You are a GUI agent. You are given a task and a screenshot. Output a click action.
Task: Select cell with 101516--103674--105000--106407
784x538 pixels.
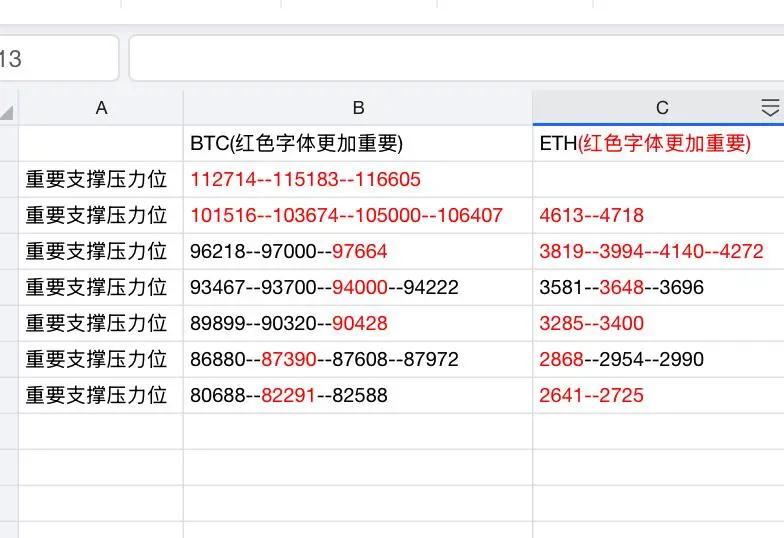point(358,216)
